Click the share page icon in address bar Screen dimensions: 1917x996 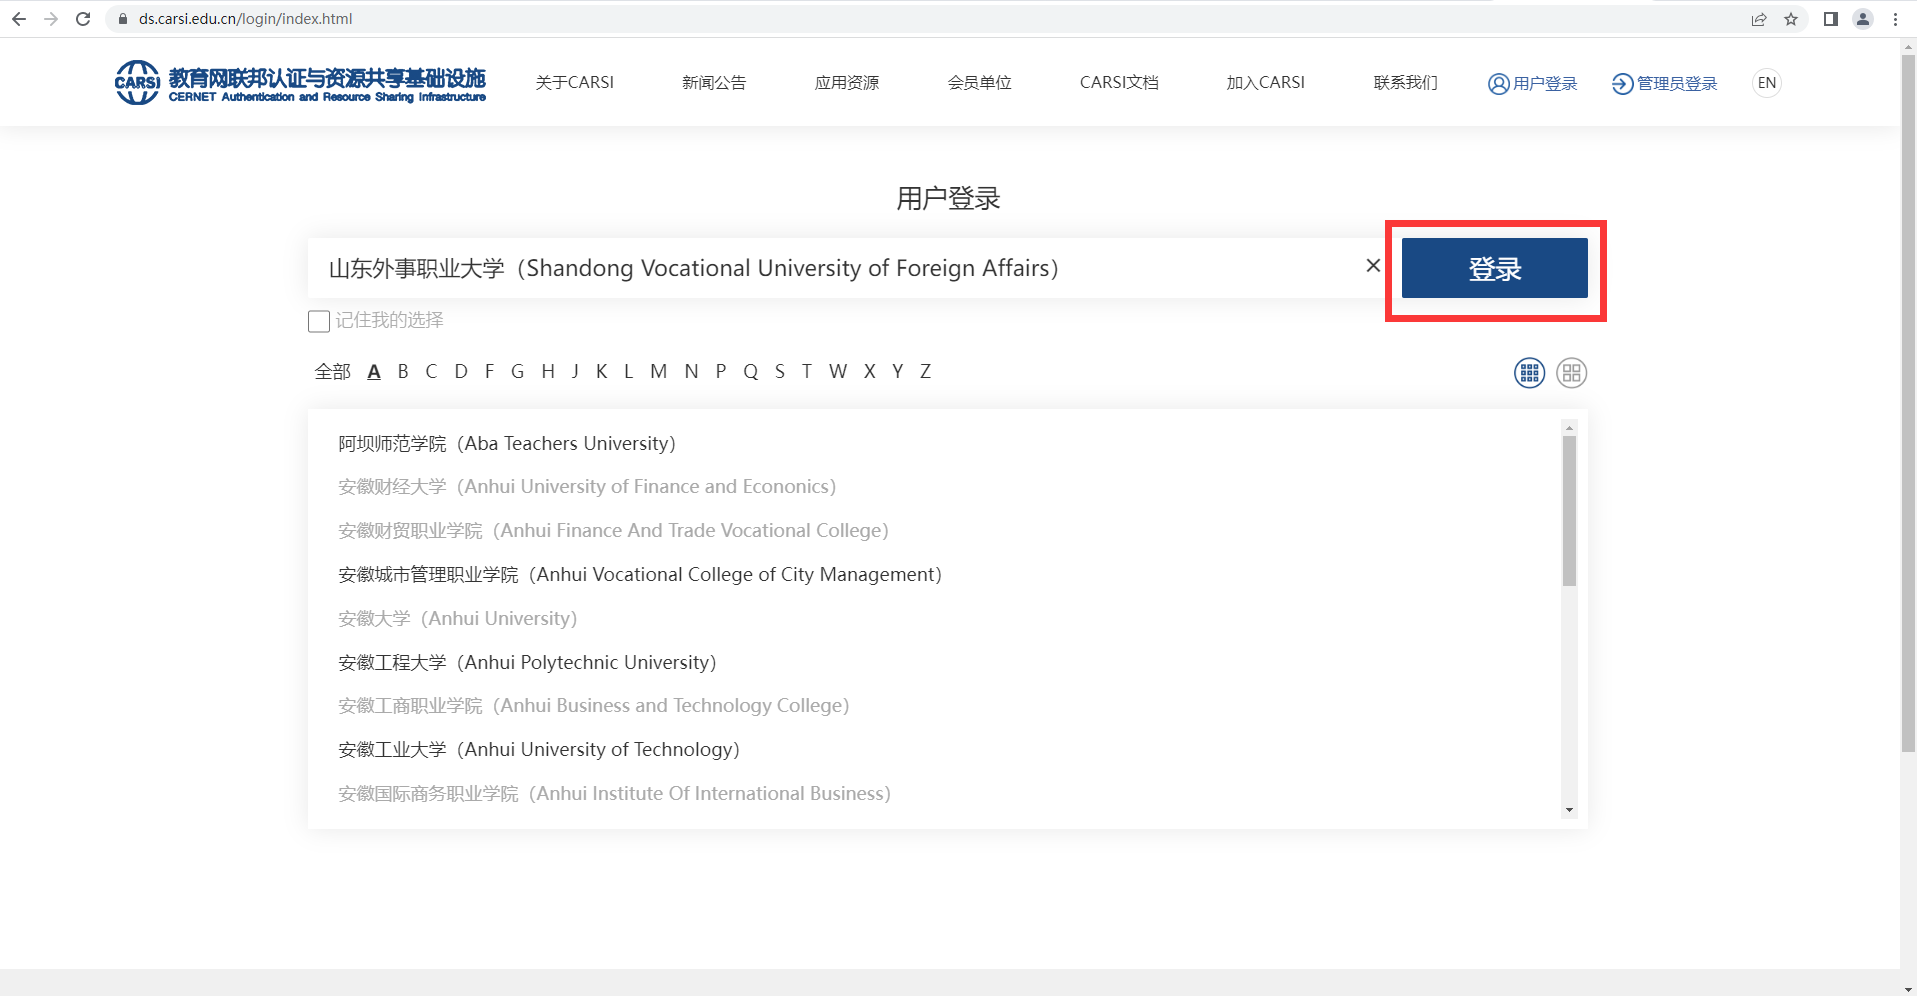click(1759, 19)
